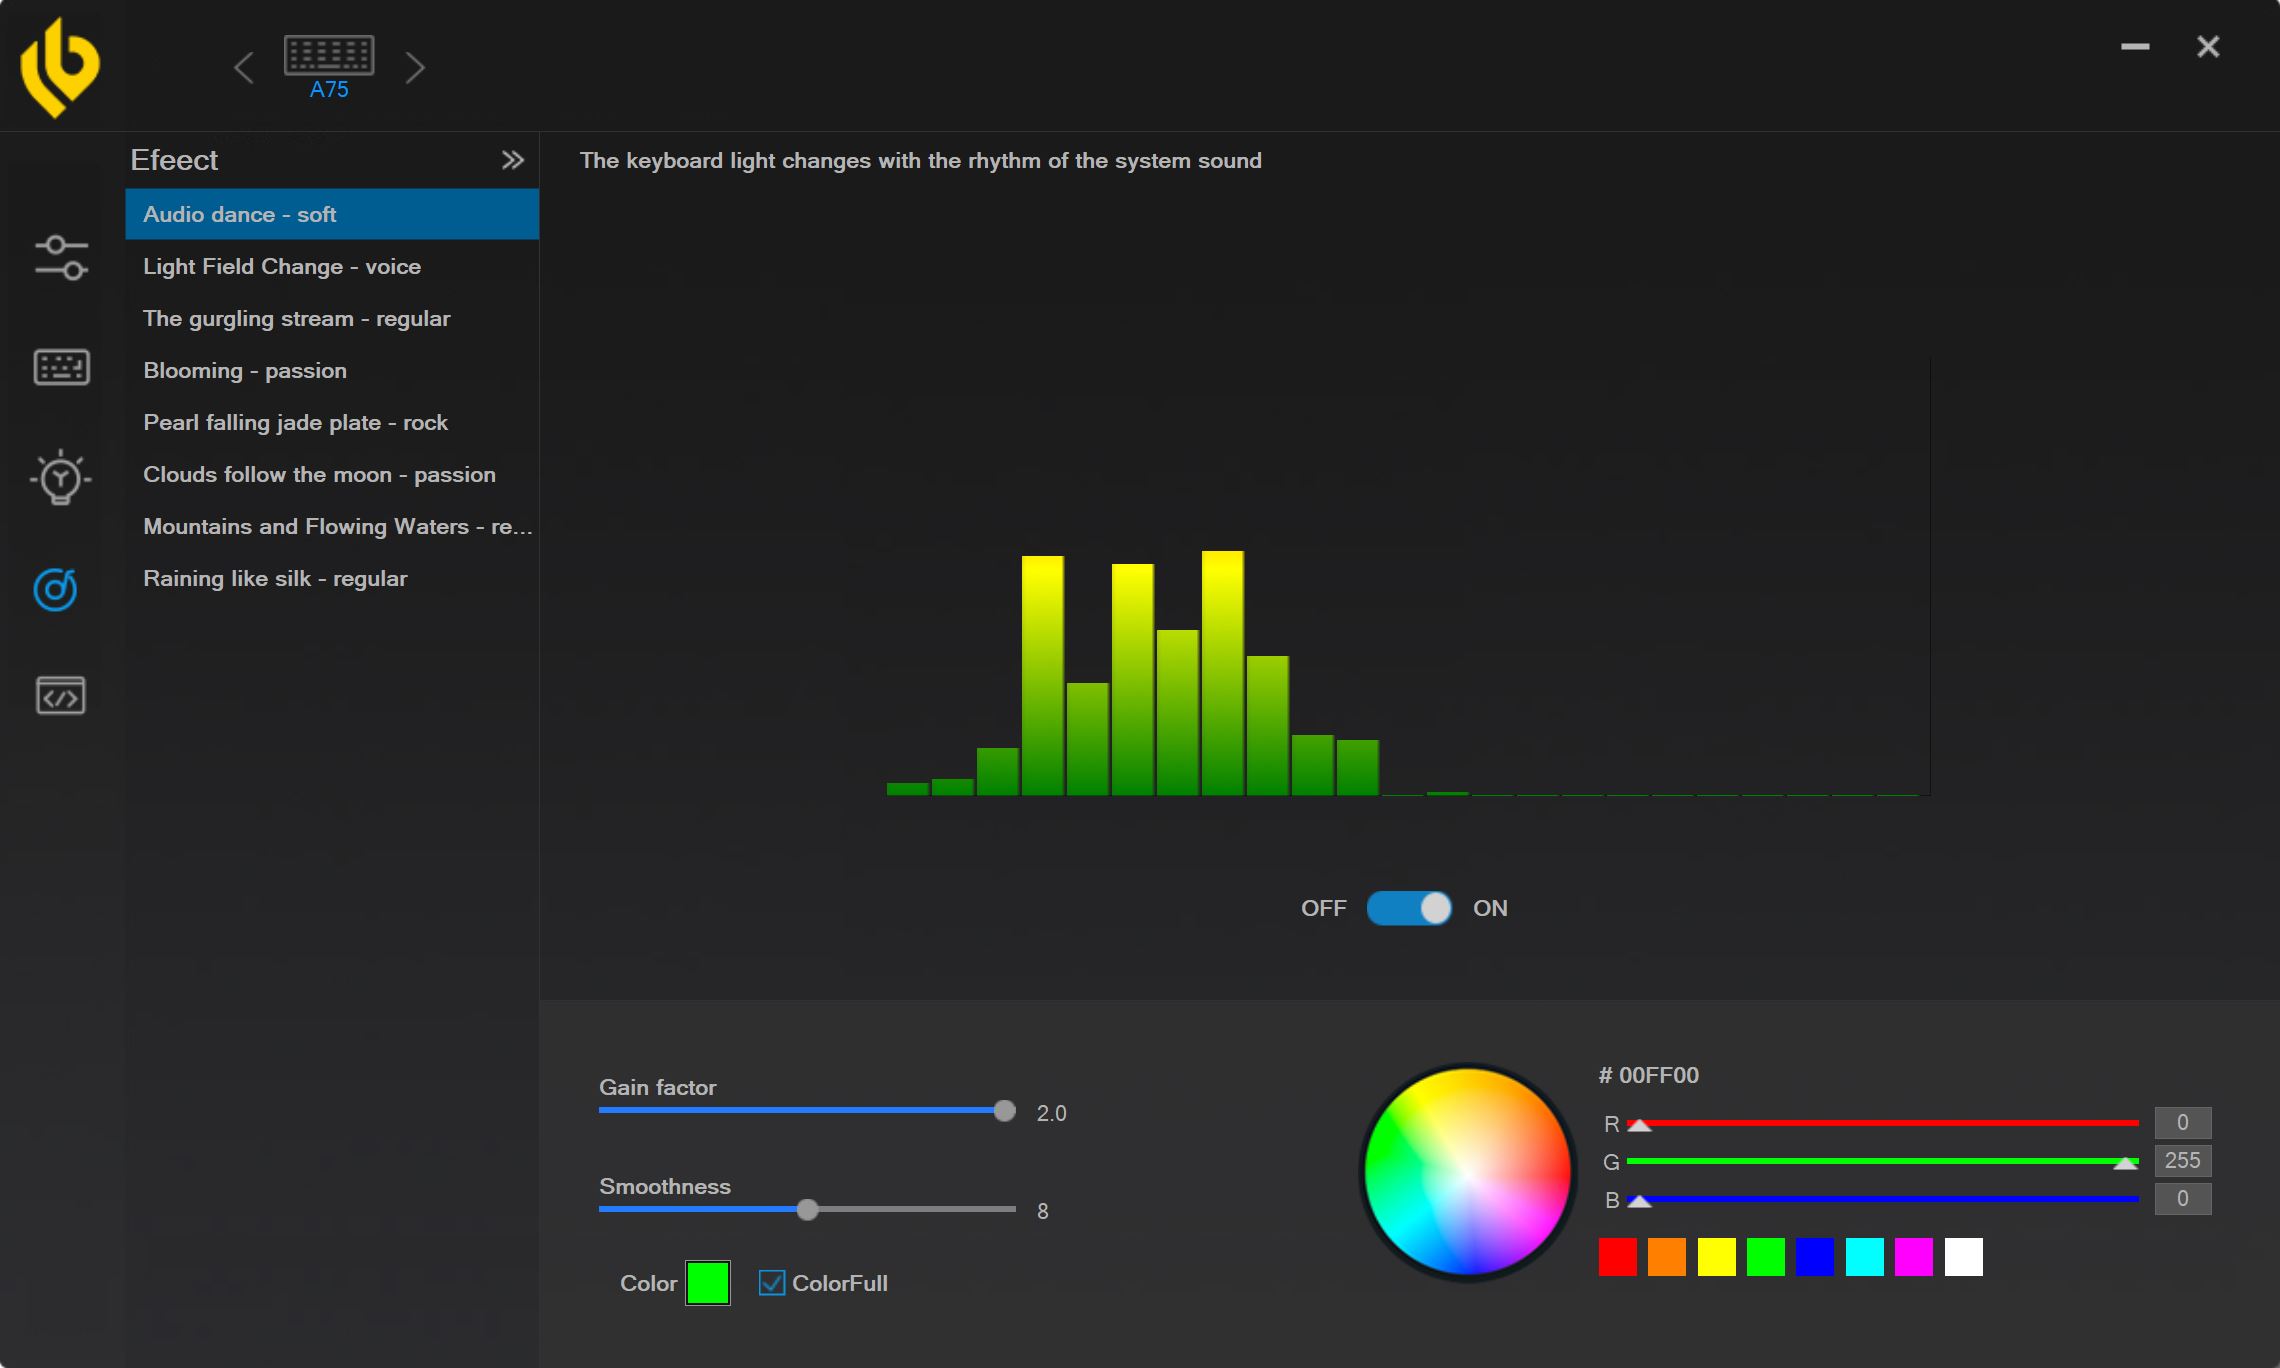Image resolution: width=2280 pixels, height=1368 pixels.
Task: Choose the blue preset swatch
Action: [1815, 1257]
